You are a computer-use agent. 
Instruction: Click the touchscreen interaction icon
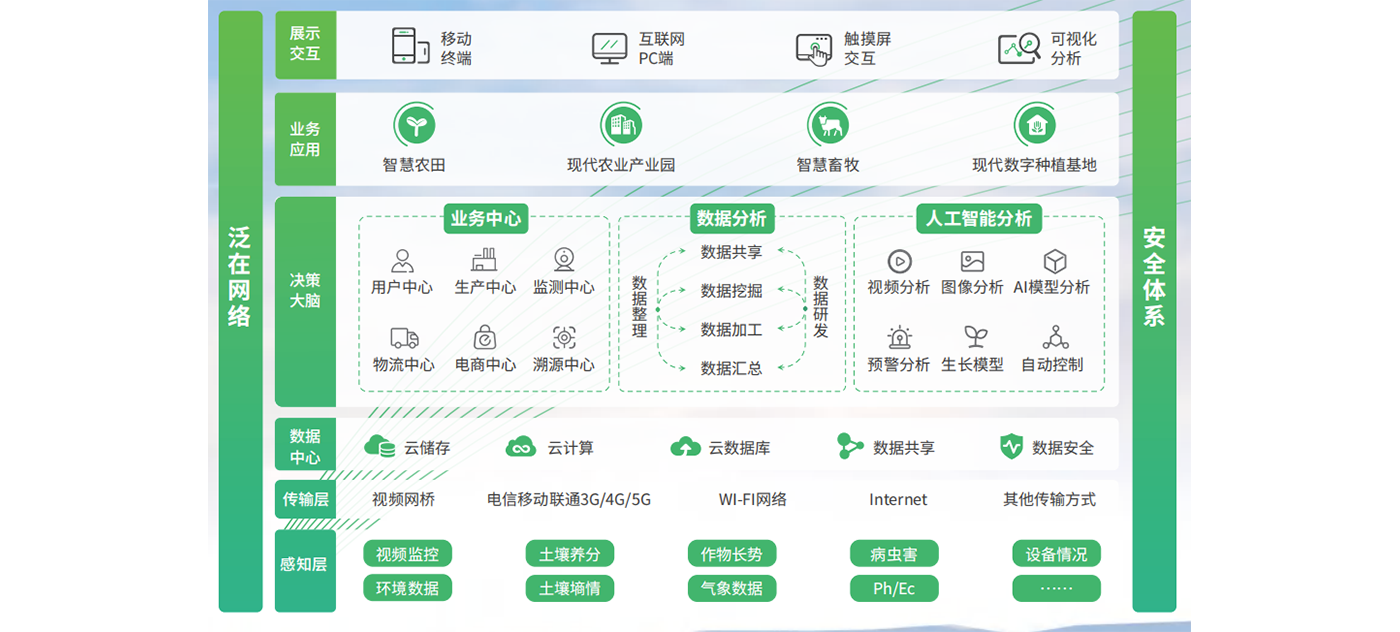coord(813,49)
